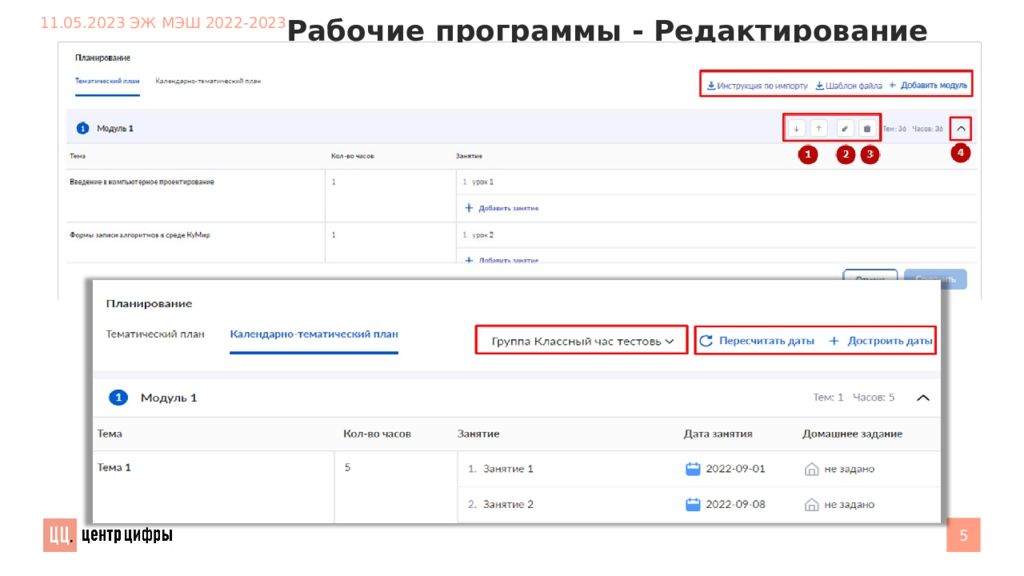Viewport: 1024px width, 576px height.
Task: Open calendar icon for date 2022-09-01
Action: 693,468
